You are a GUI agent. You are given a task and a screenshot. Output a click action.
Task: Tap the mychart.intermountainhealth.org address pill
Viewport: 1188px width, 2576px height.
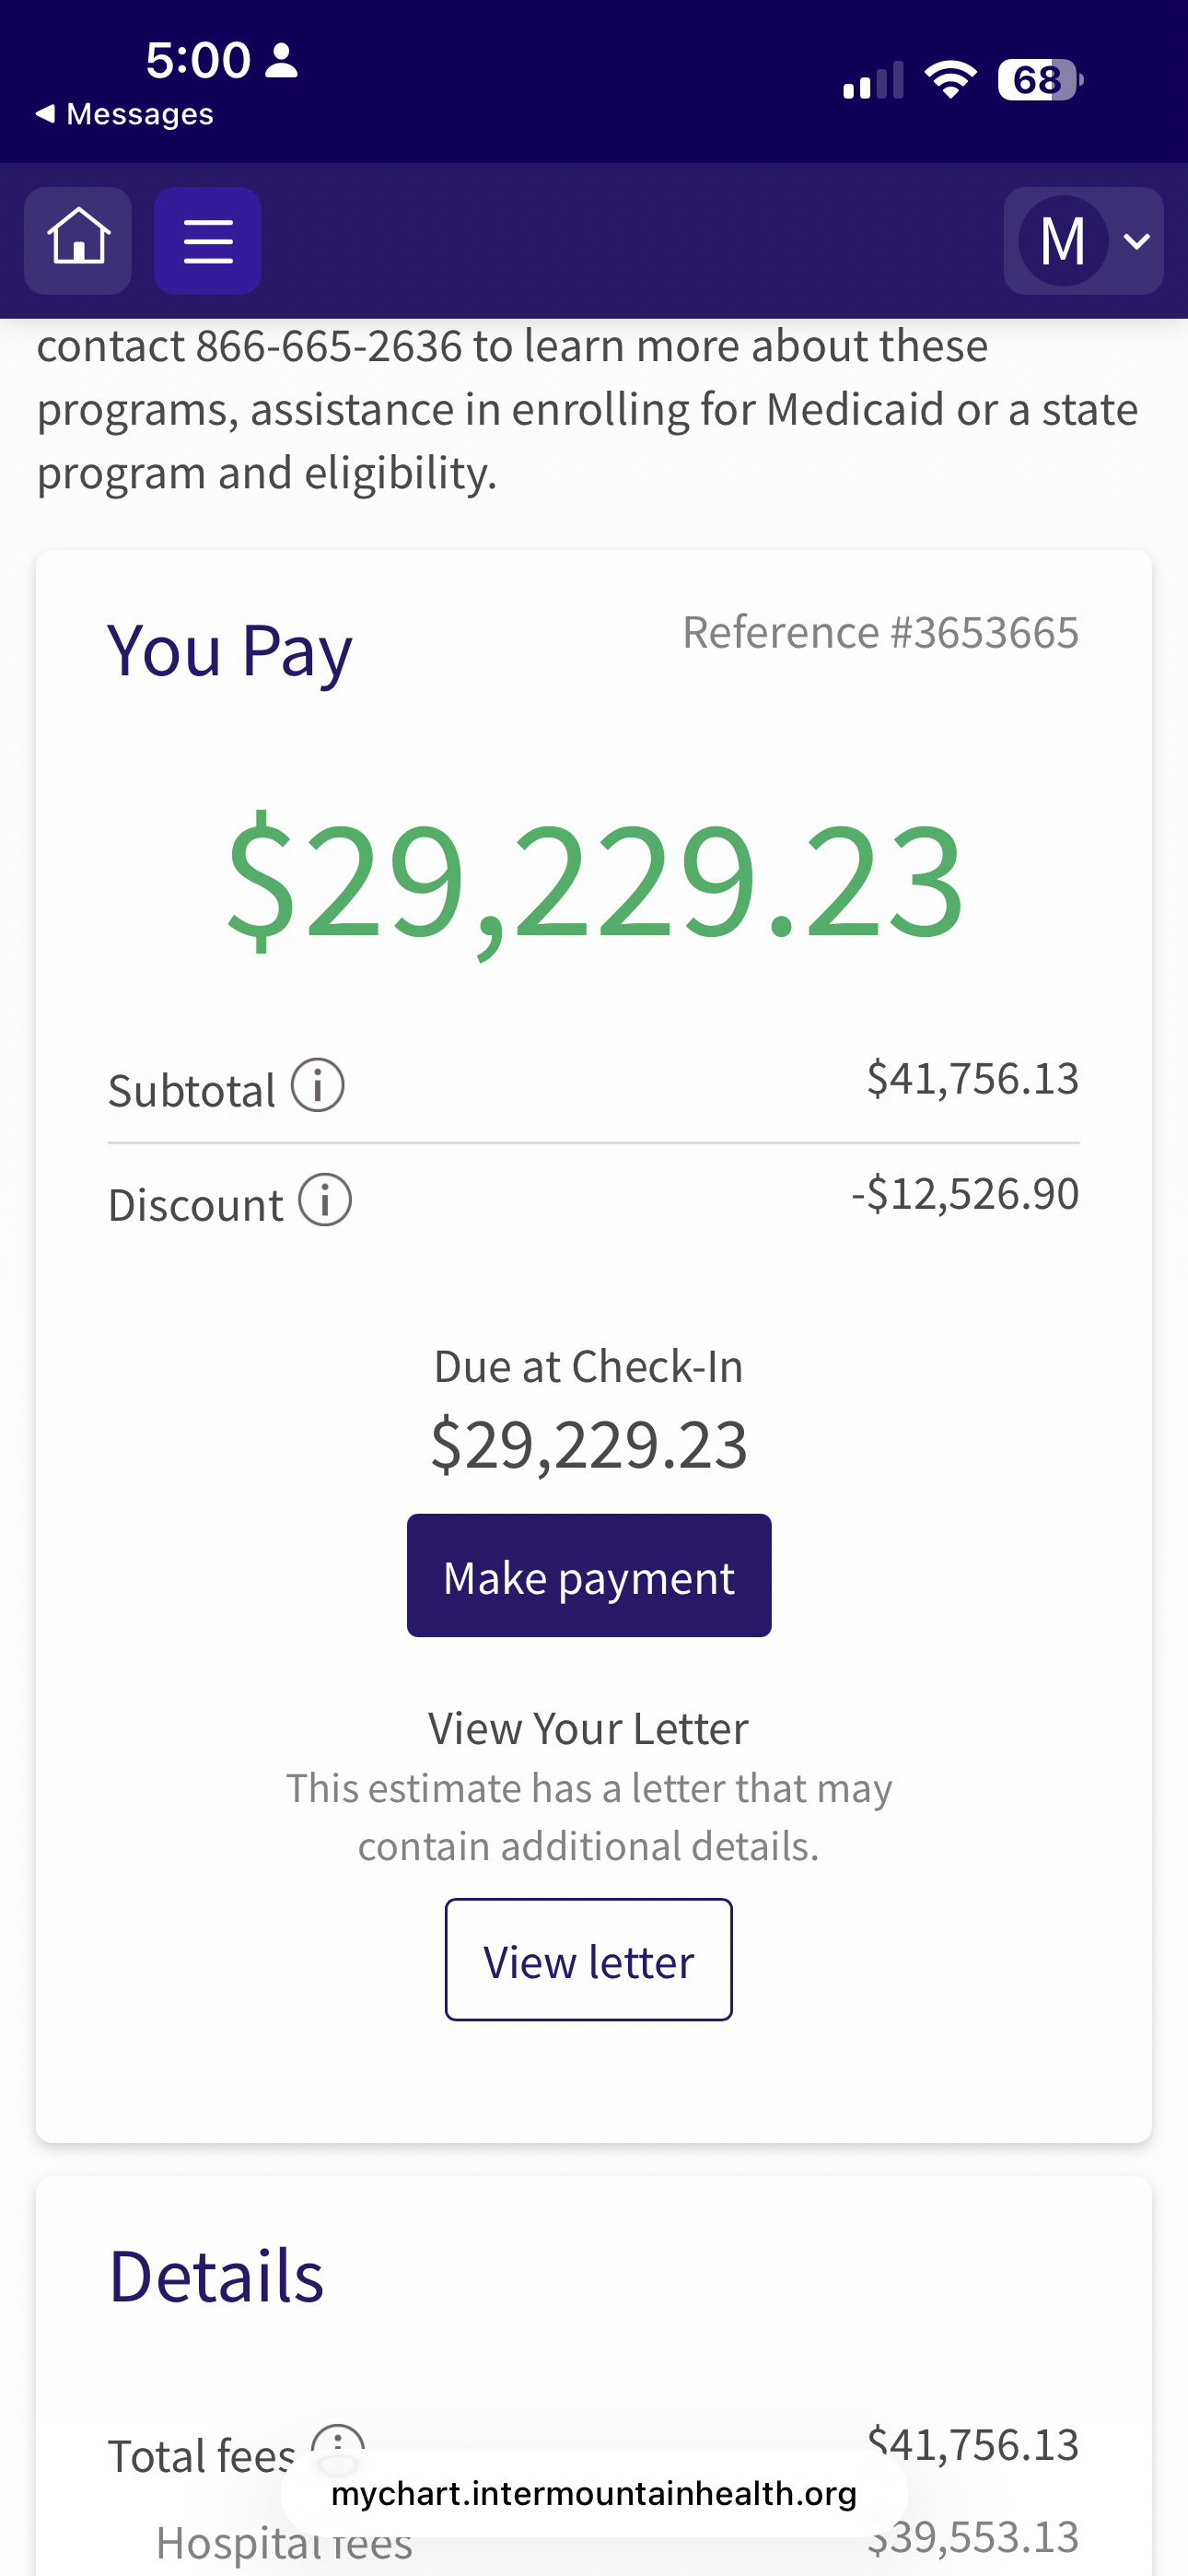pyautogui.click(x=593, y=2494)
